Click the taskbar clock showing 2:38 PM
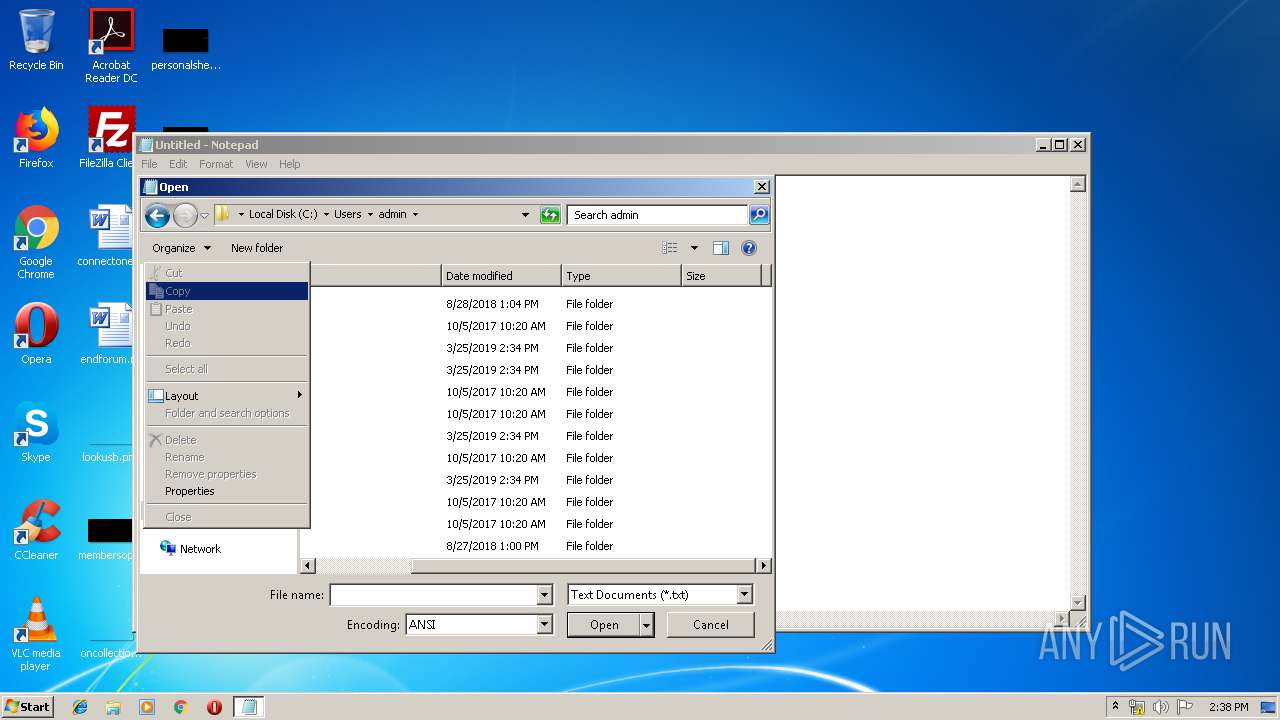This screenshot has width=1280, height=720. tap(1228, 707)
